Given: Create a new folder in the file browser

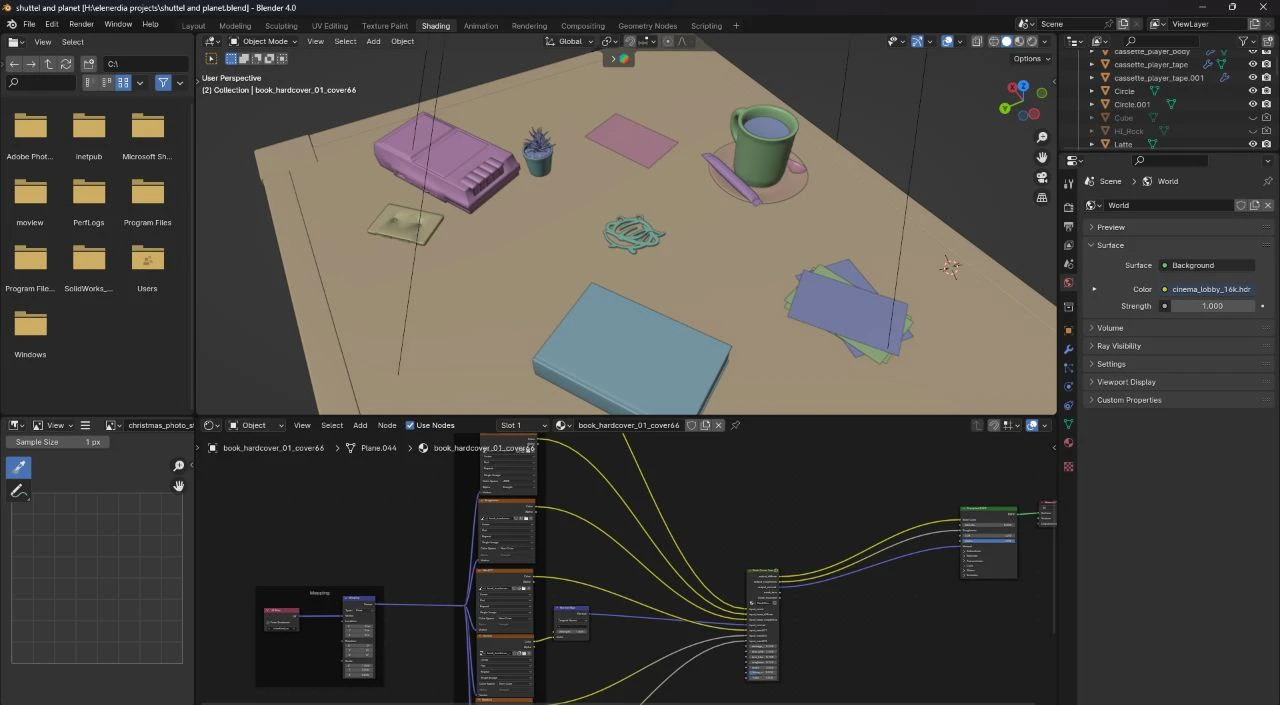Looking at the screenshot, I should tap(89, 64).
